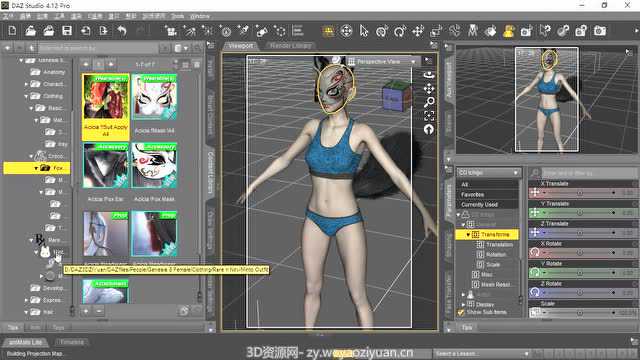
Task: Click the content library search field
Action: click(97, 48)
